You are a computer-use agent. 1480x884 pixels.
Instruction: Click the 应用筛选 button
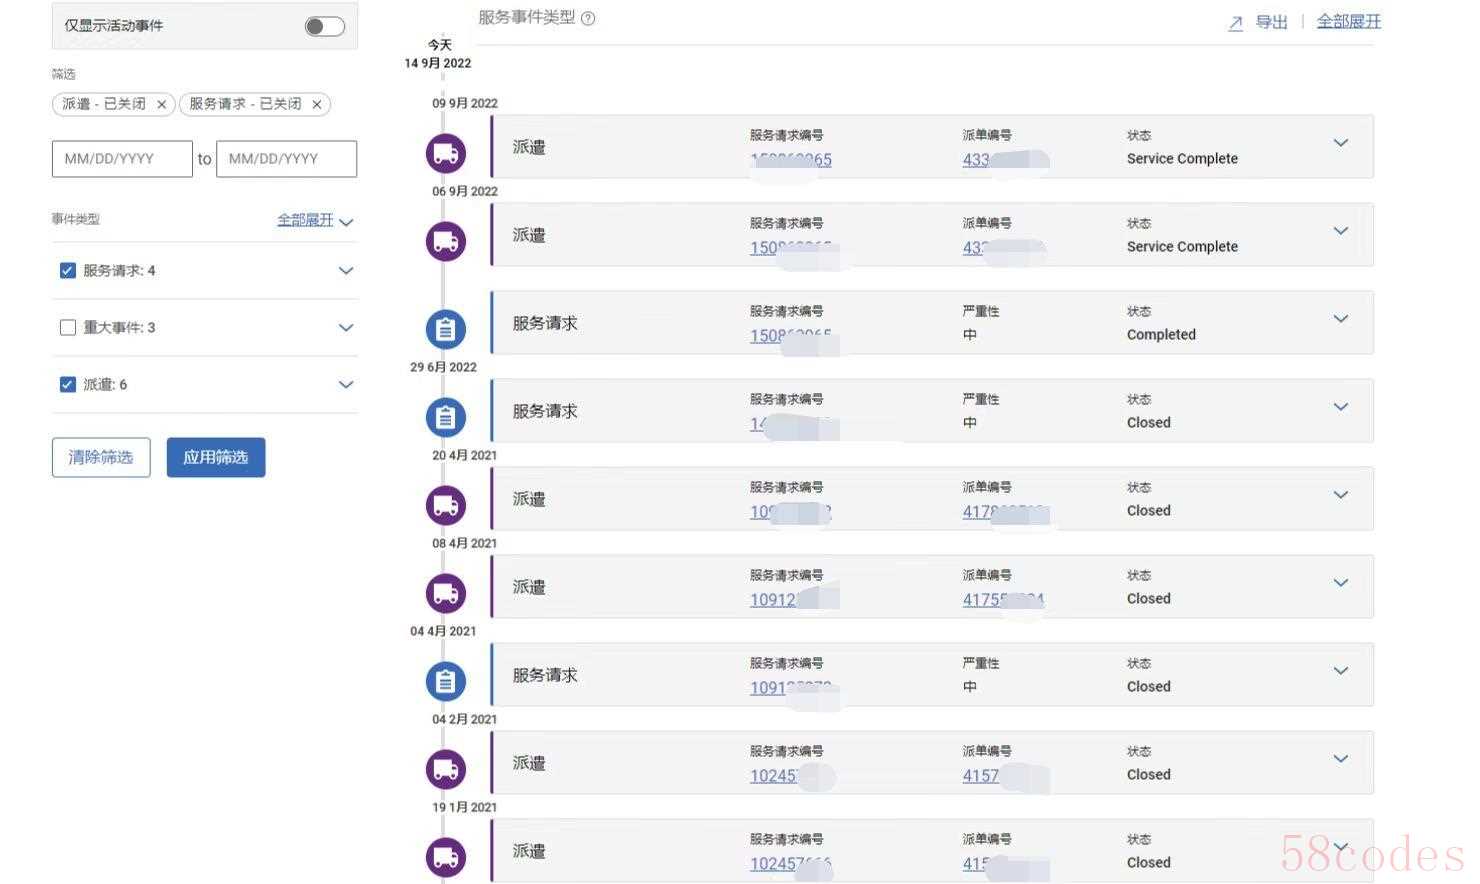pos(216,457)
